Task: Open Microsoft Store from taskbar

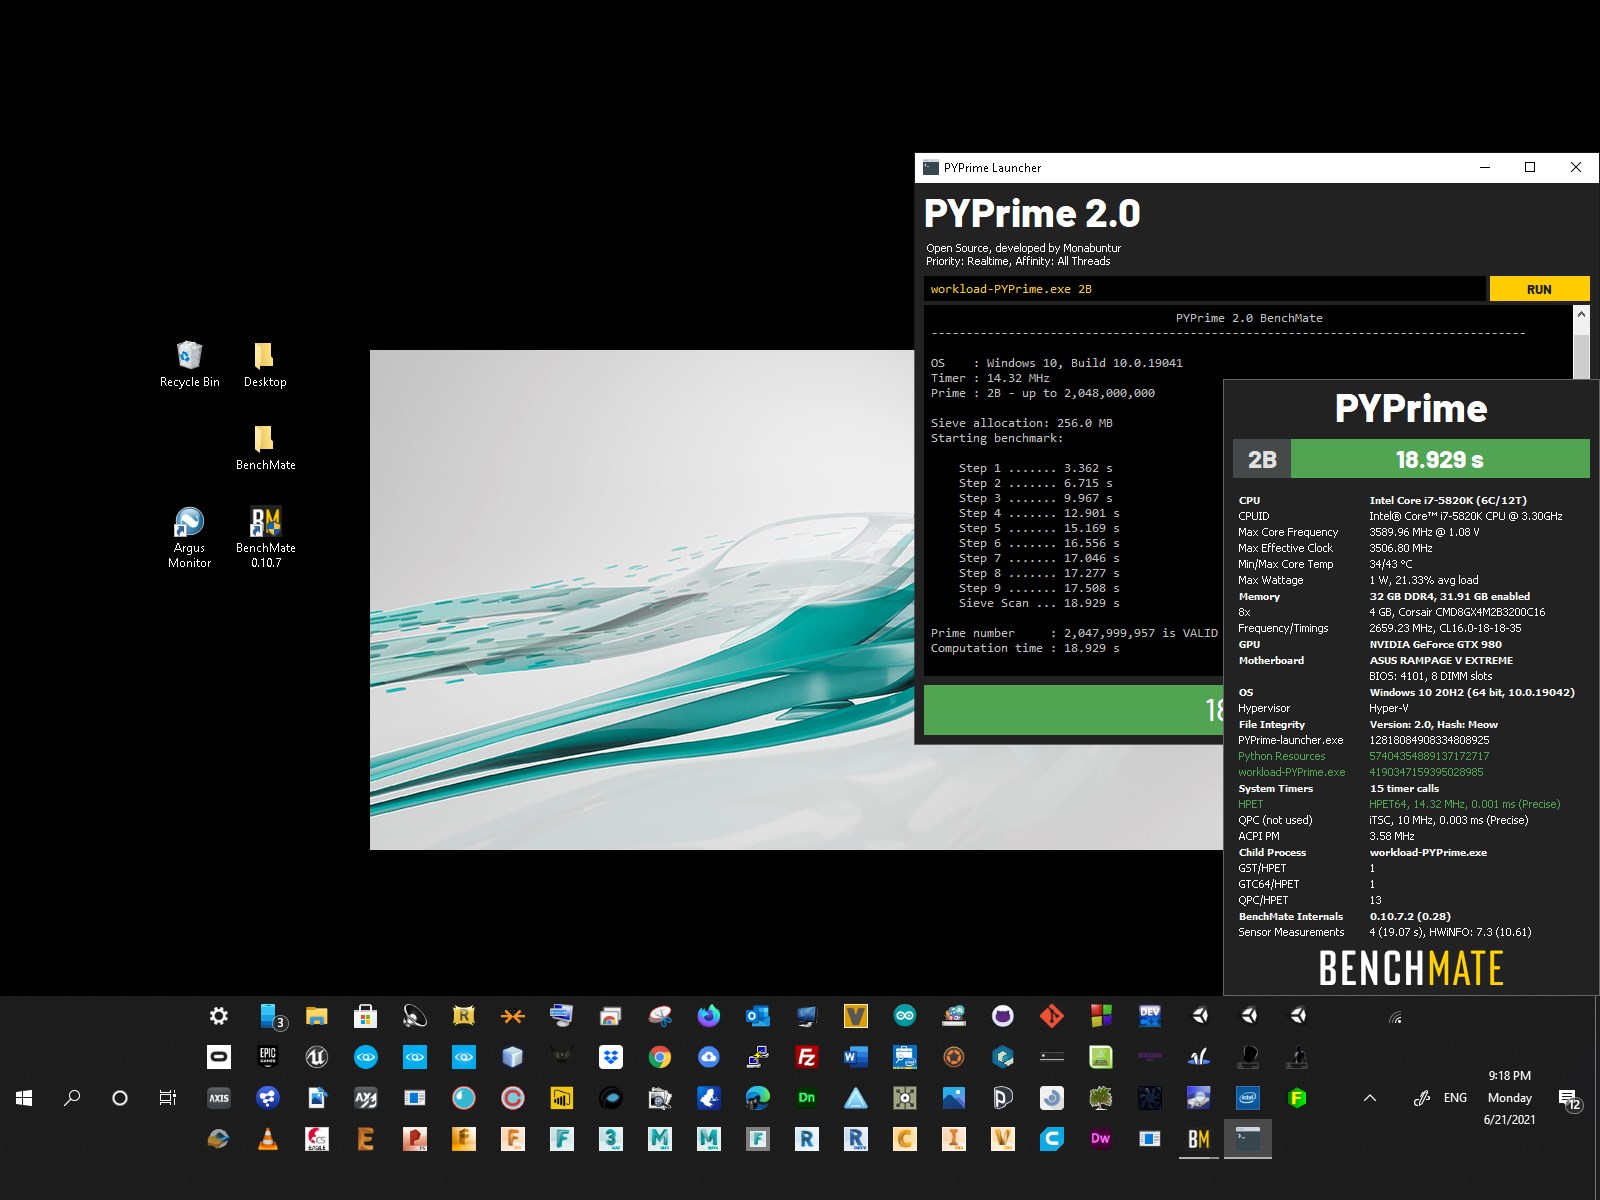Action: click(365, 1016)
